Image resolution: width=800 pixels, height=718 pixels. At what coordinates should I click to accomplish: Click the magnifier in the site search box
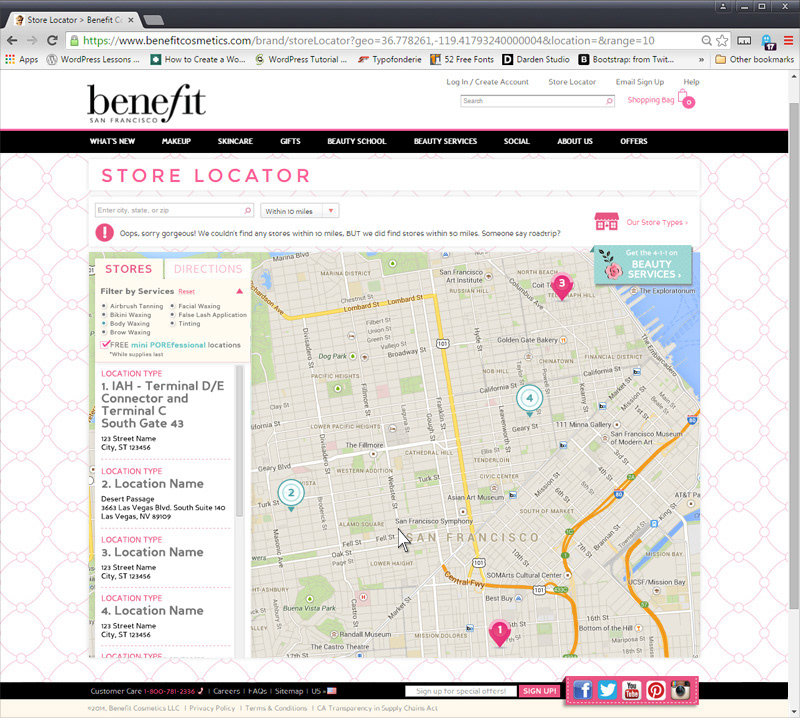(609, 101)
